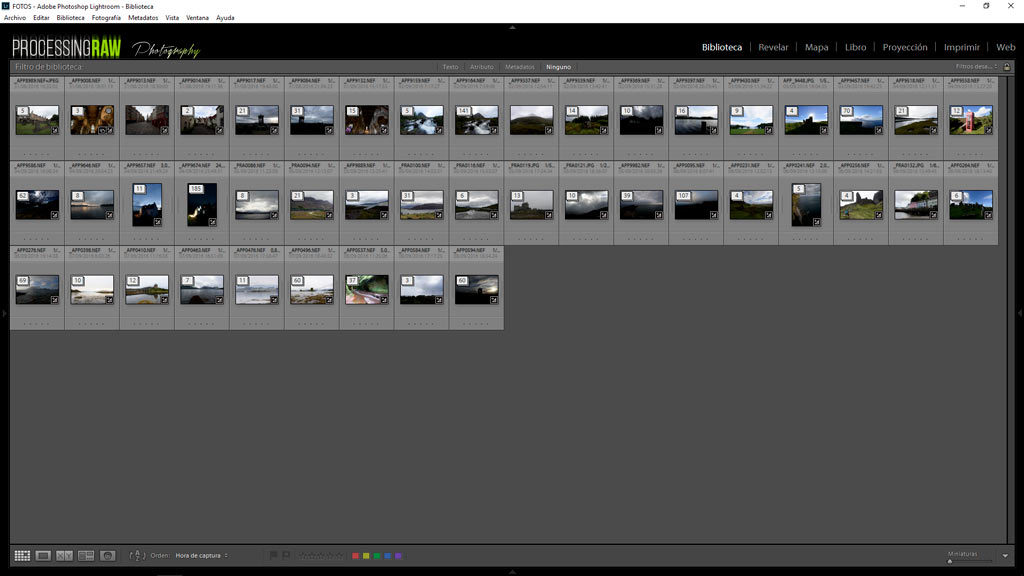Click the filter lock icon

[x=1006, y=67]
